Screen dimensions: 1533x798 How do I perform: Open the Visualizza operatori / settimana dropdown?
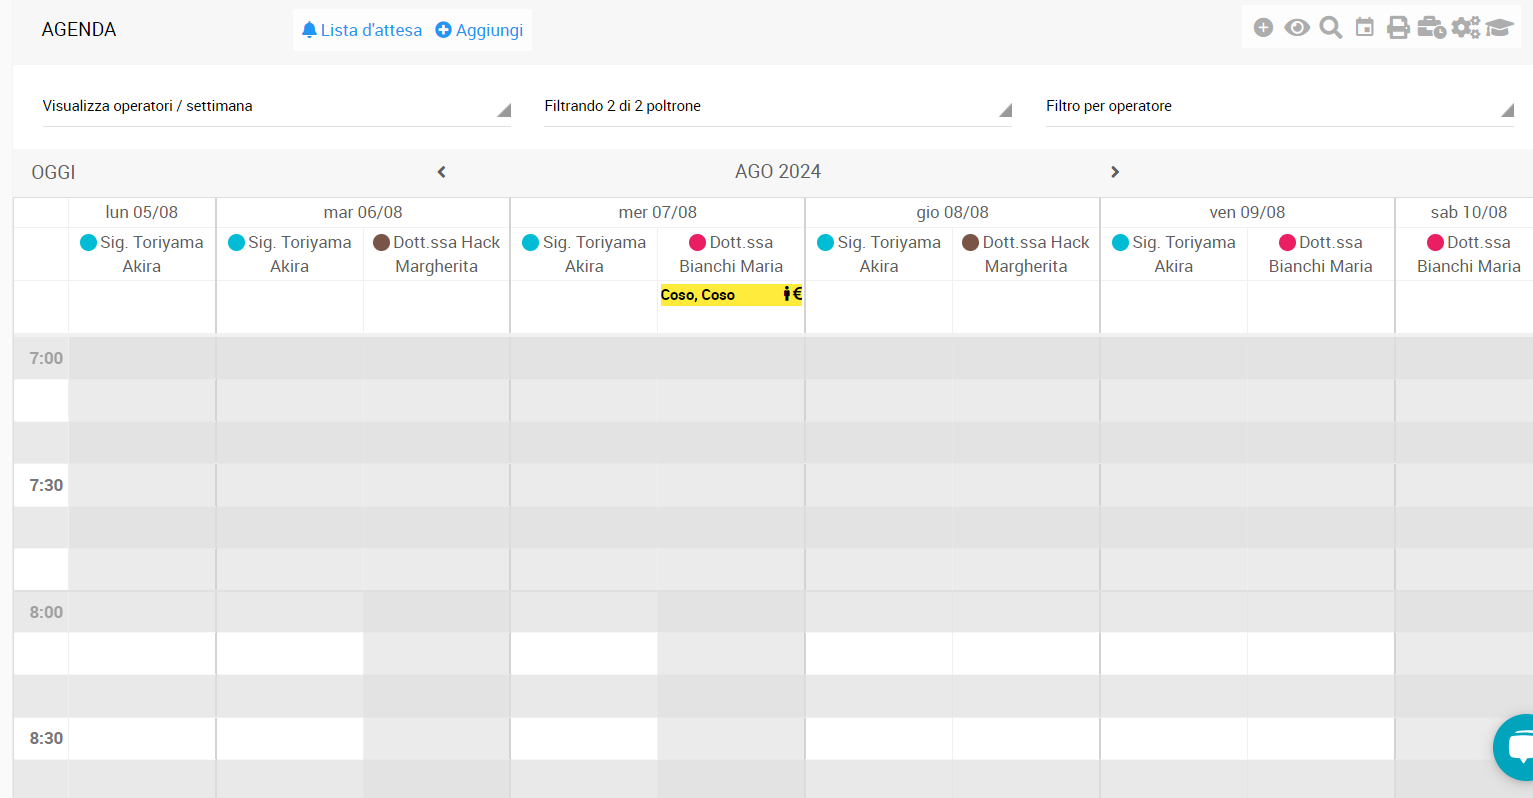(x=277, y=106)
